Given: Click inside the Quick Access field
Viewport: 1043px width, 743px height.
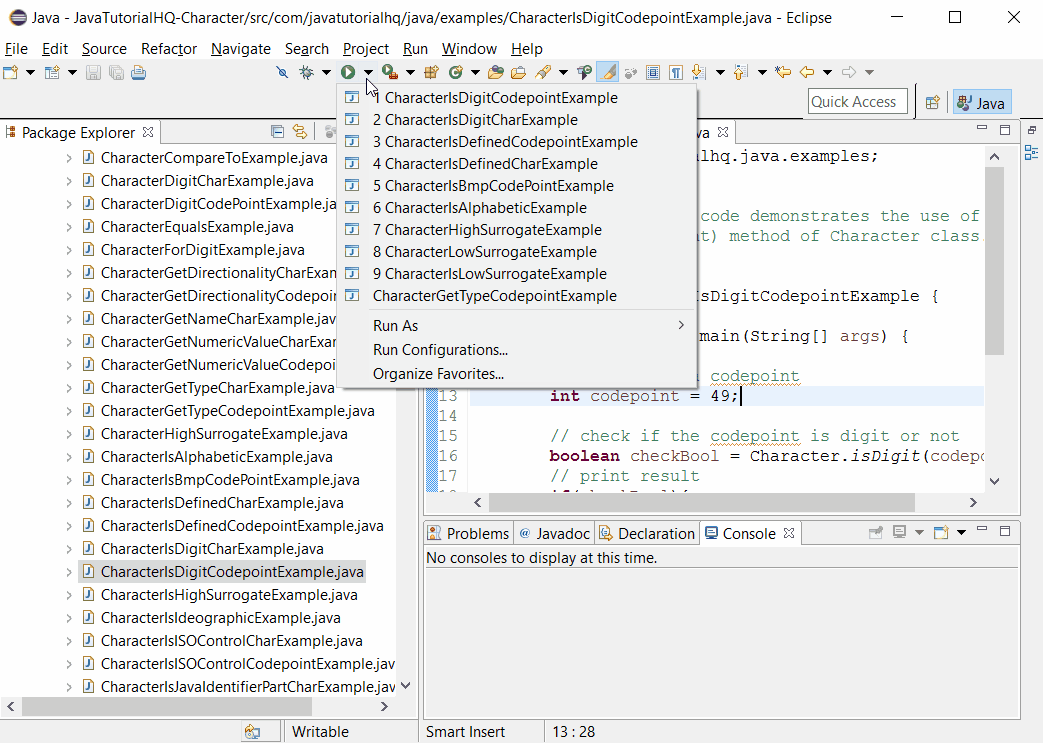Looking at the screenshot, I should coord(857,101).
